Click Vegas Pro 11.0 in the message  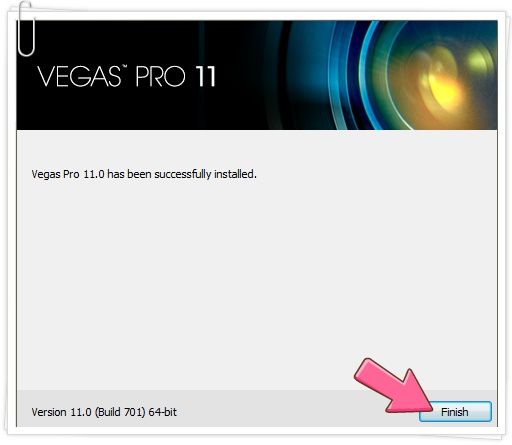click(68, 174)
